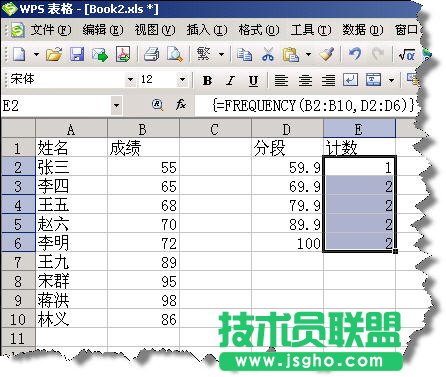The height and width of the screenshot is (377, 446).
Task: Click the Send by email icon
Action: [x=100, y=54]
